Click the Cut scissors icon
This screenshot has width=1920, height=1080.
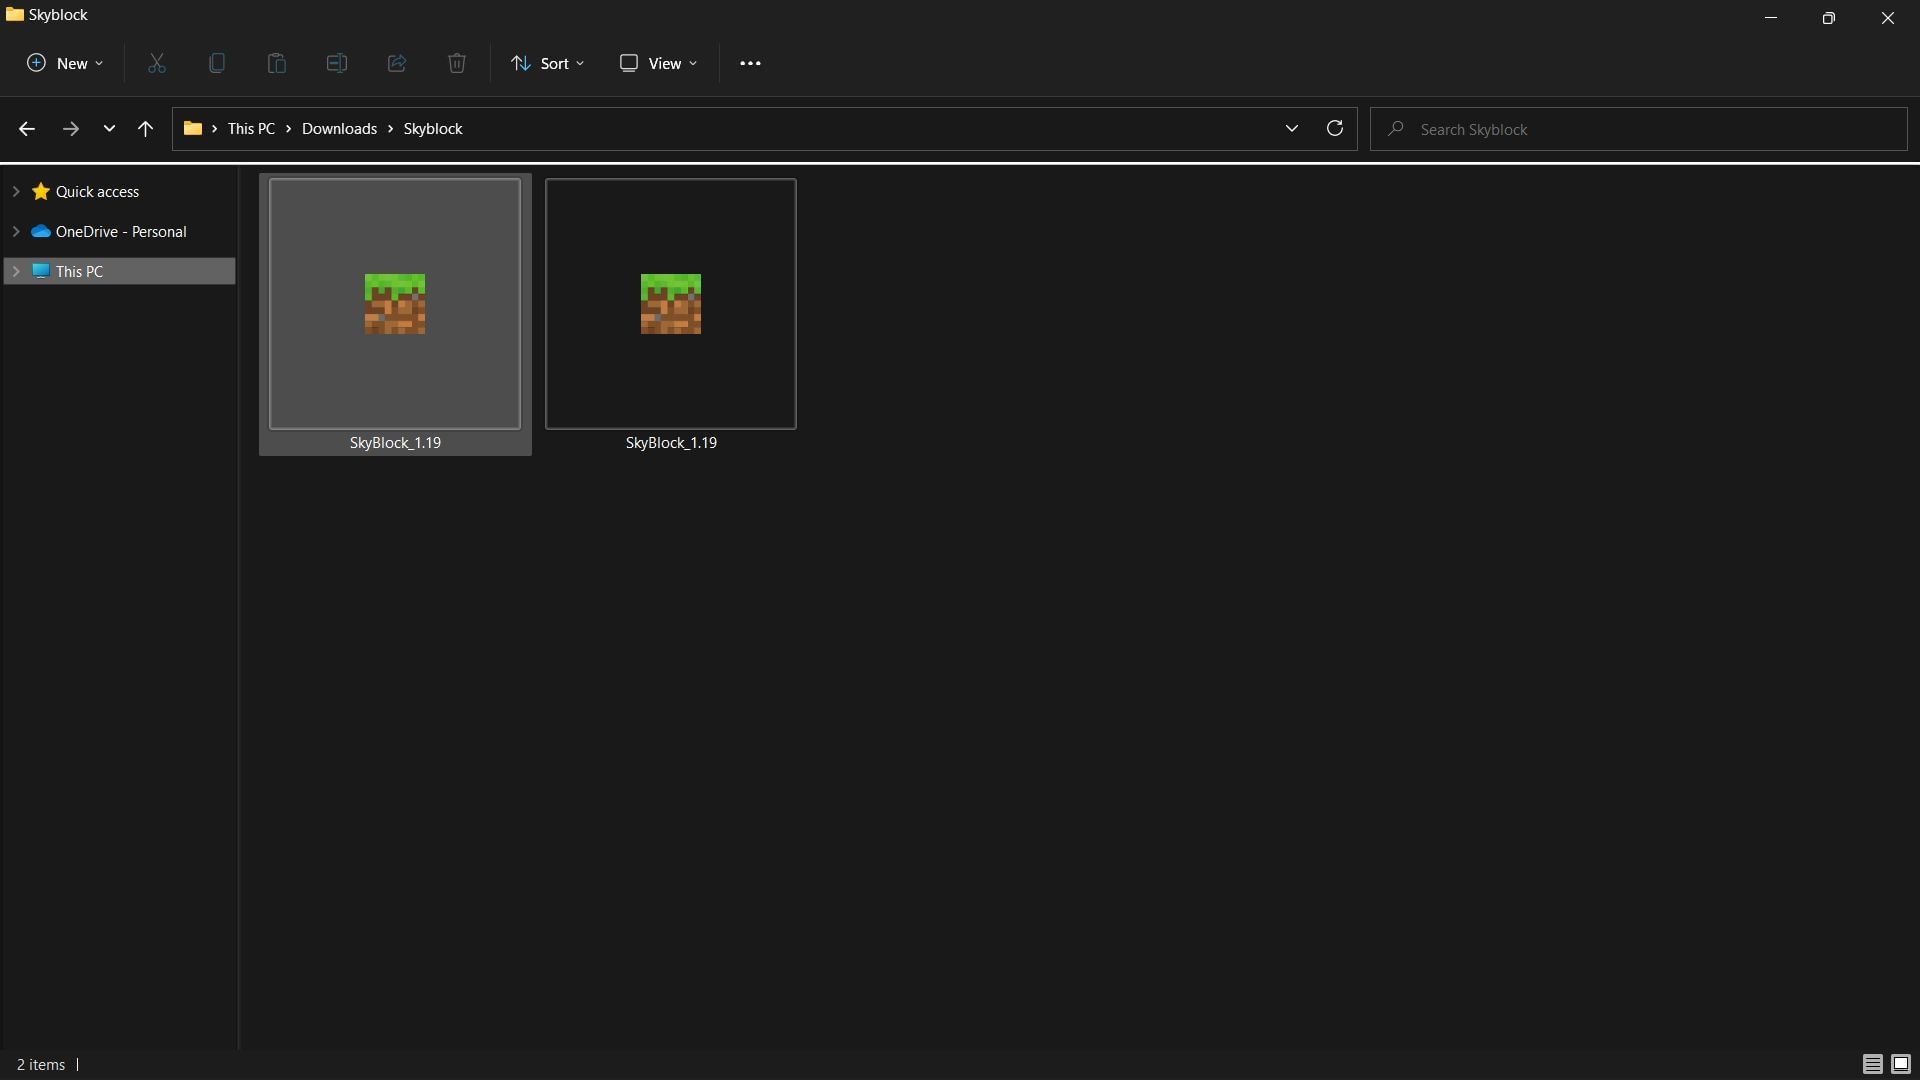click(x=157, y=63)
